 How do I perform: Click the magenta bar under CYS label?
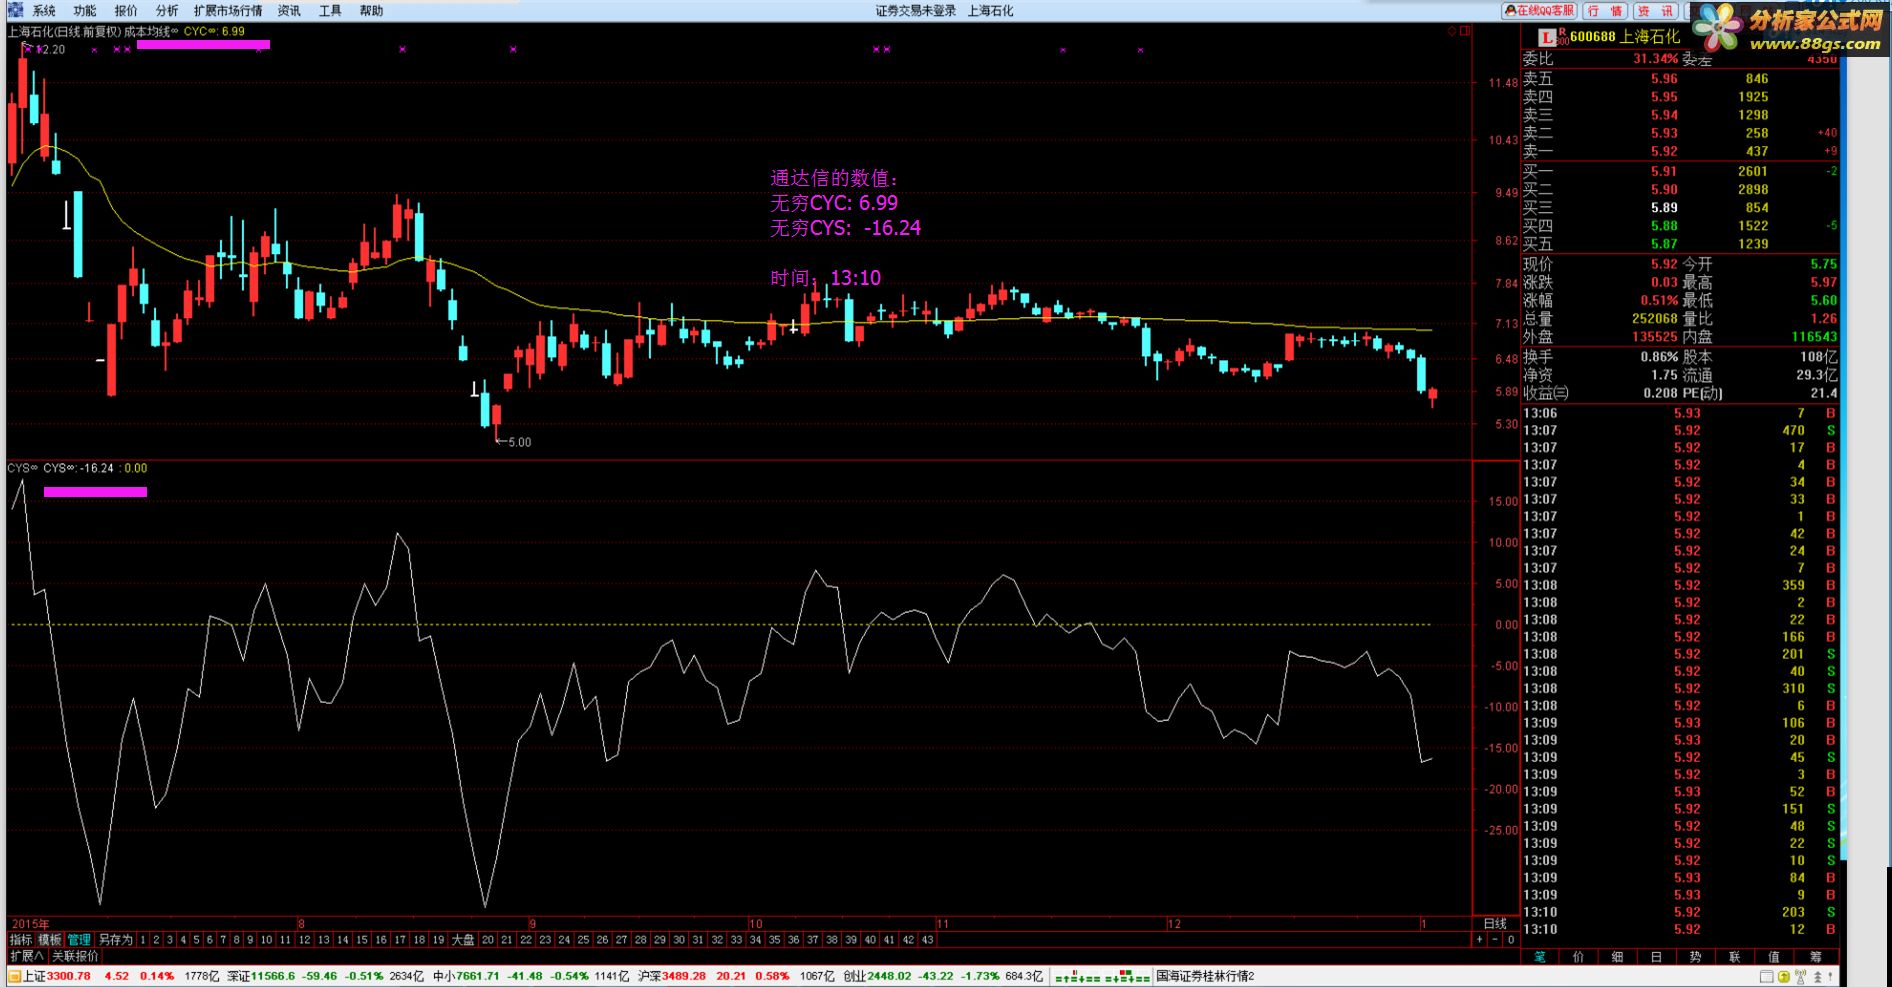tap(95, 492)
